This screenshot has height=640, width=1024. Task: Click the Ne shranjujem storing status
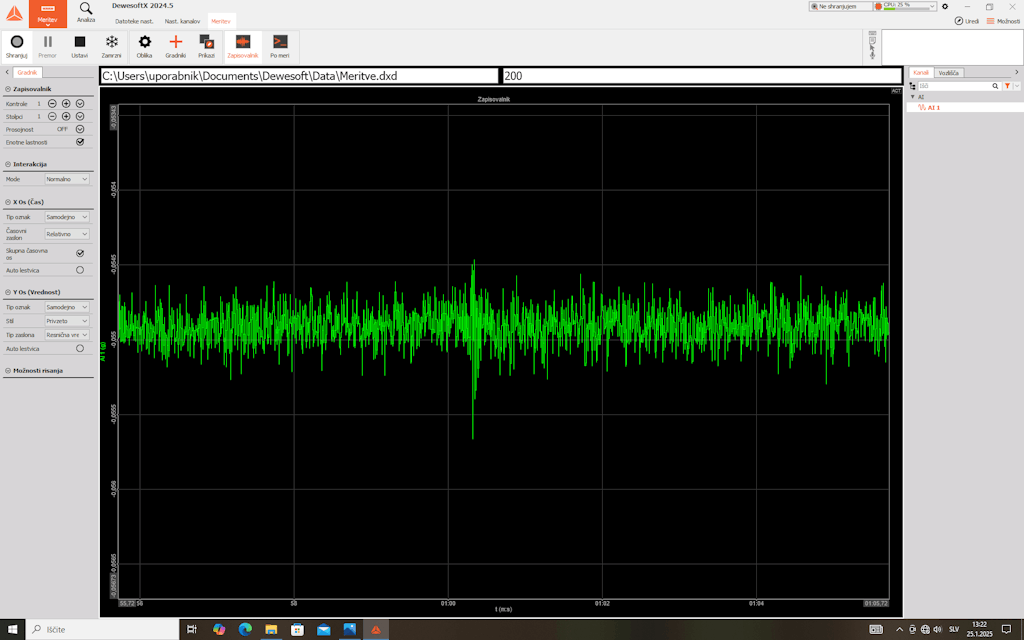840,6
